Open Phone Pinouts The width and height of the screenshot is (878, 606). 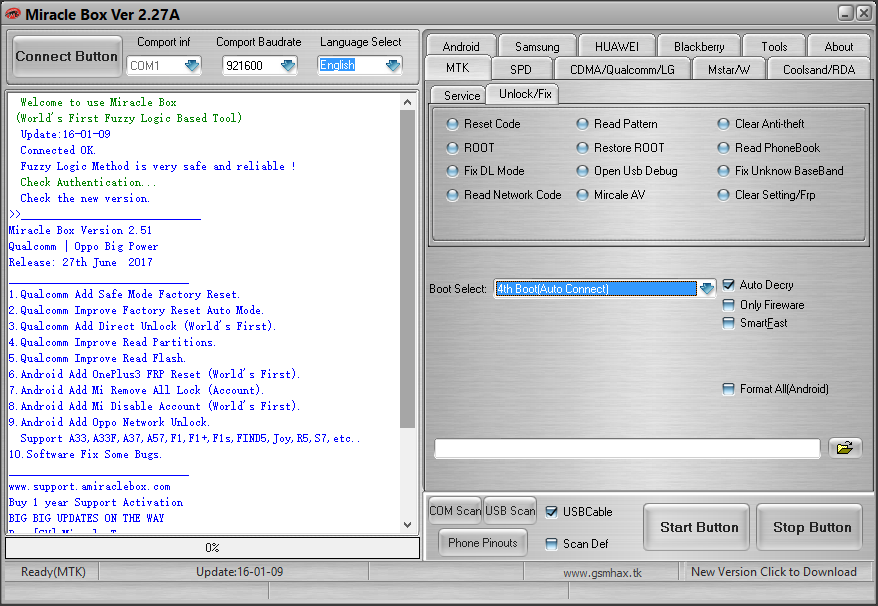point(483,543)
